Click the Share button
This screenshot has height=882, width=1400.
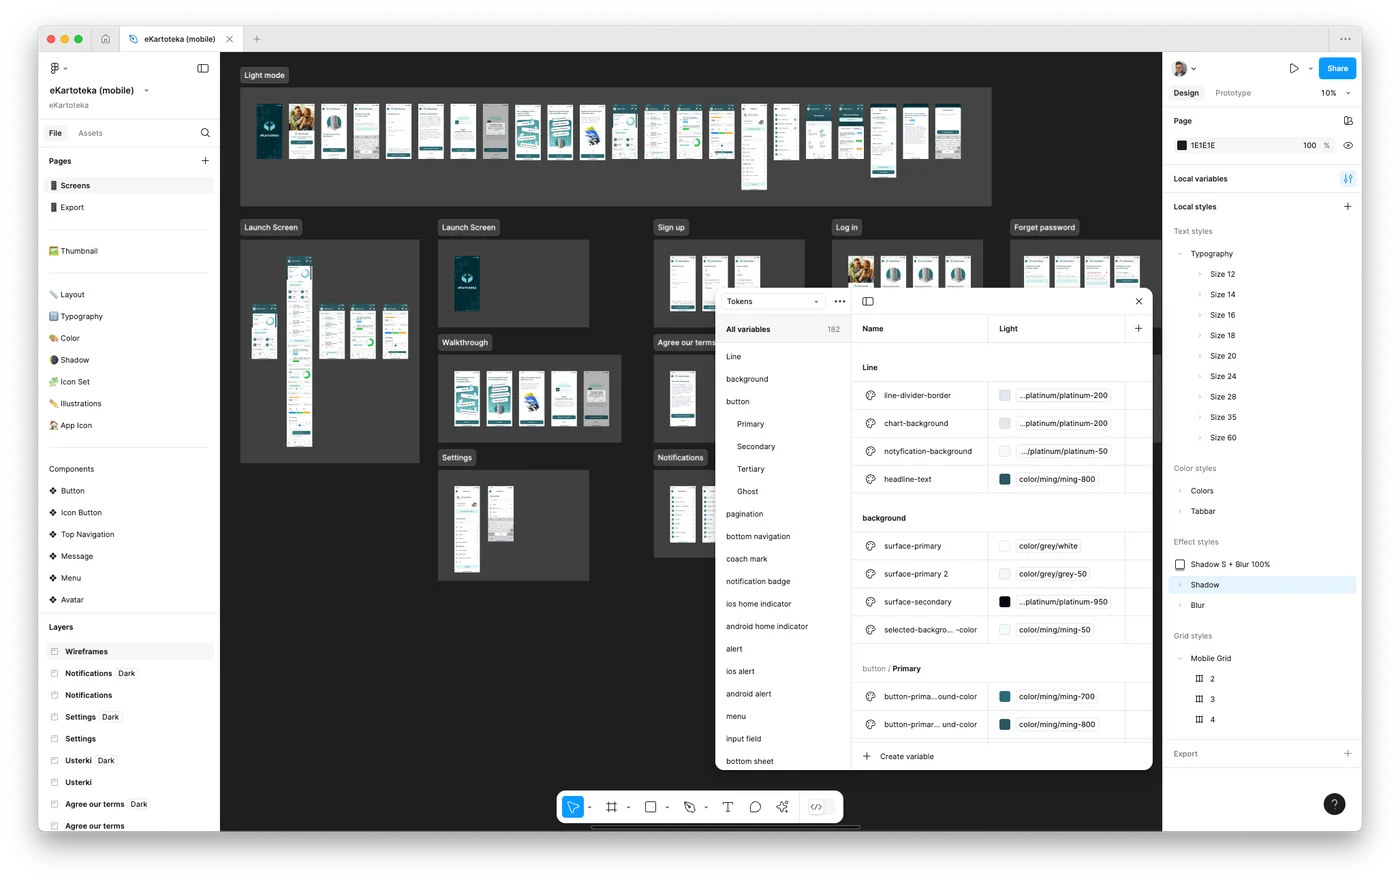tap(1337, 68)
